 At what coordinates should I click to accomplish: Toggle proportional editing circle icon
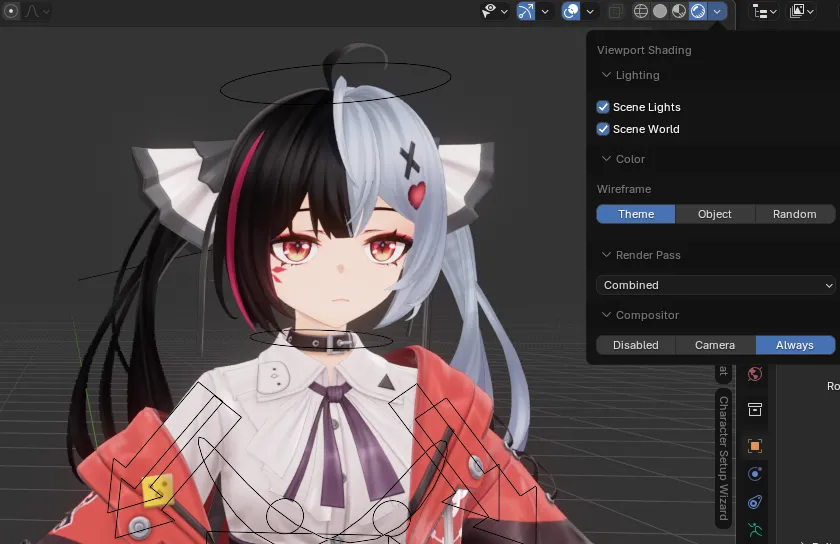[11, 11]
